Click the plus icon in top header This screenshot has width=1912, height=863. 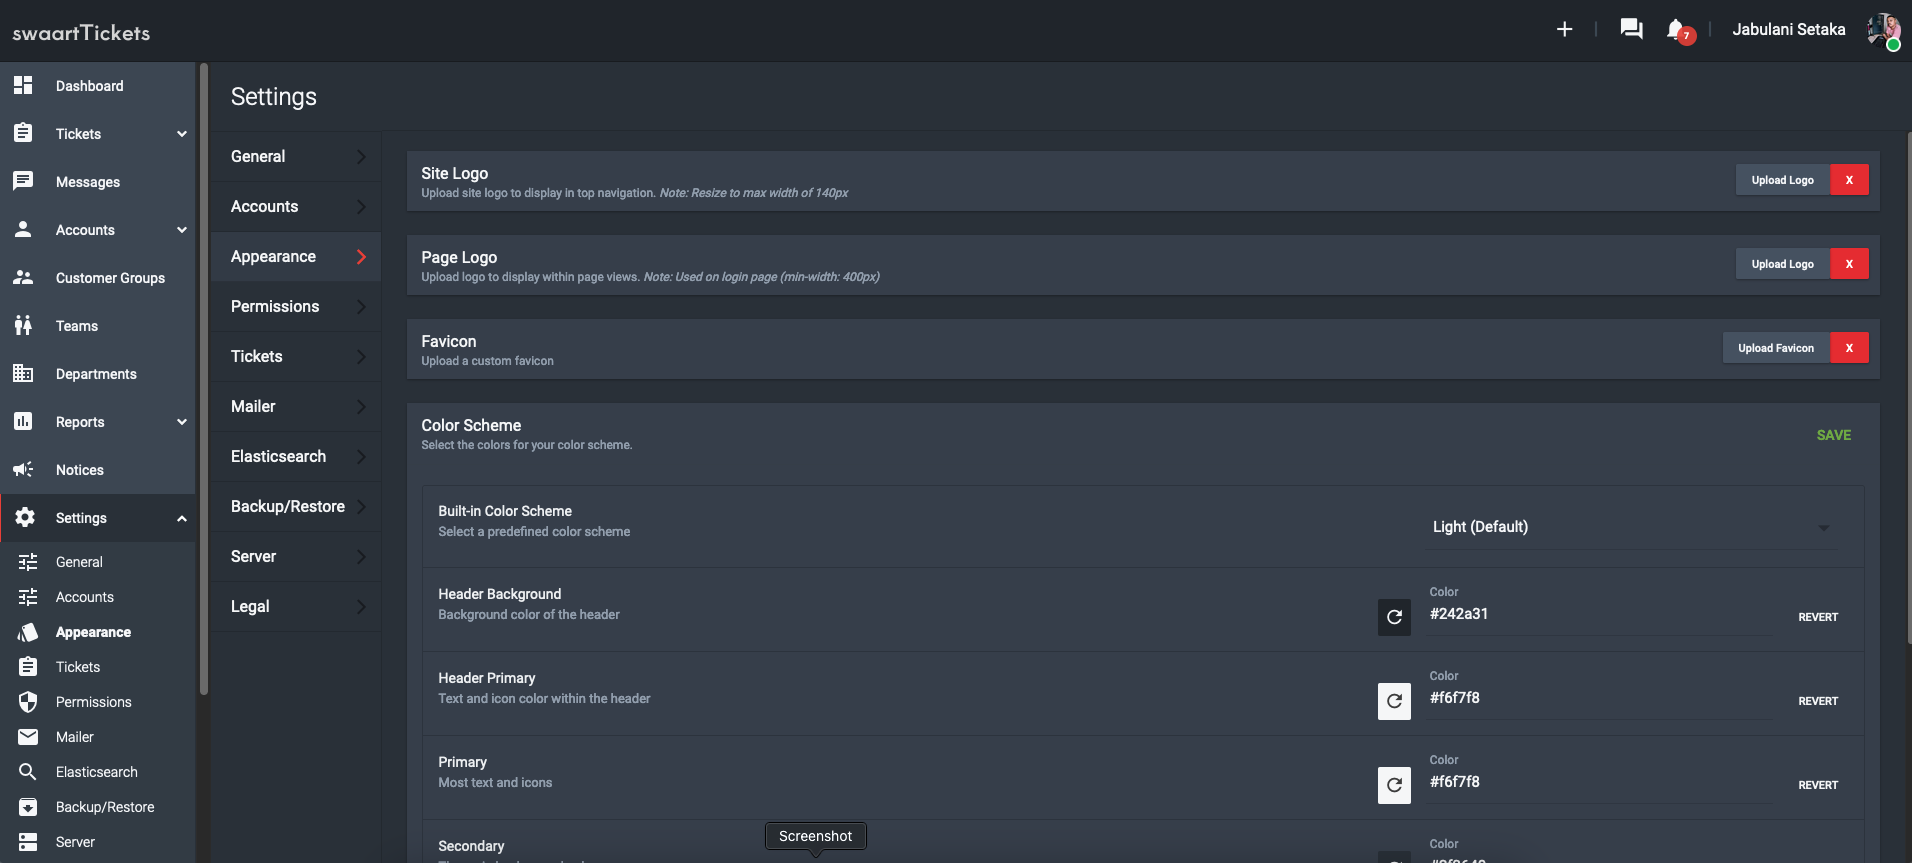(1564, 30)
